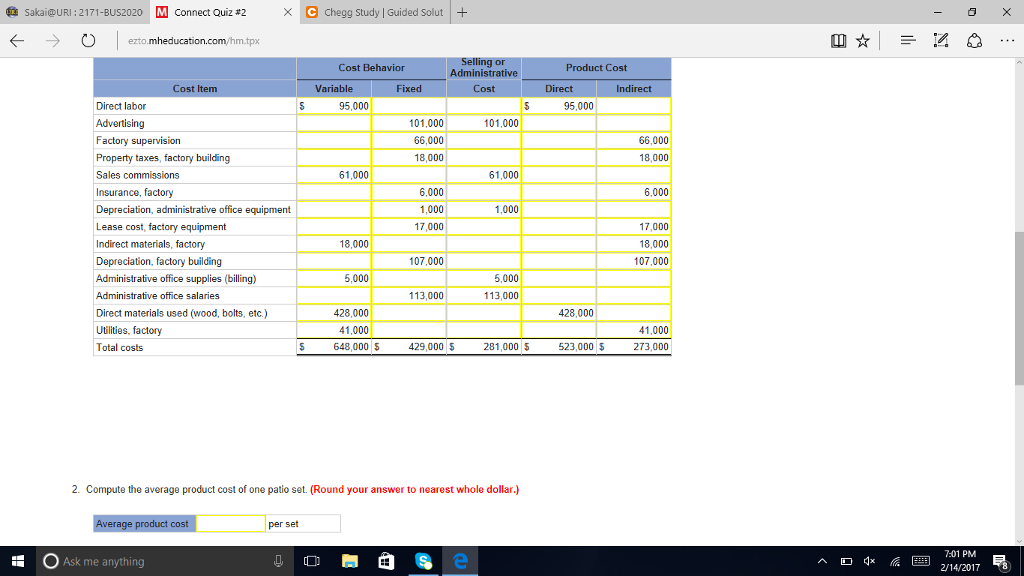Click Lease cost Indirect cell 17,000

633,227
